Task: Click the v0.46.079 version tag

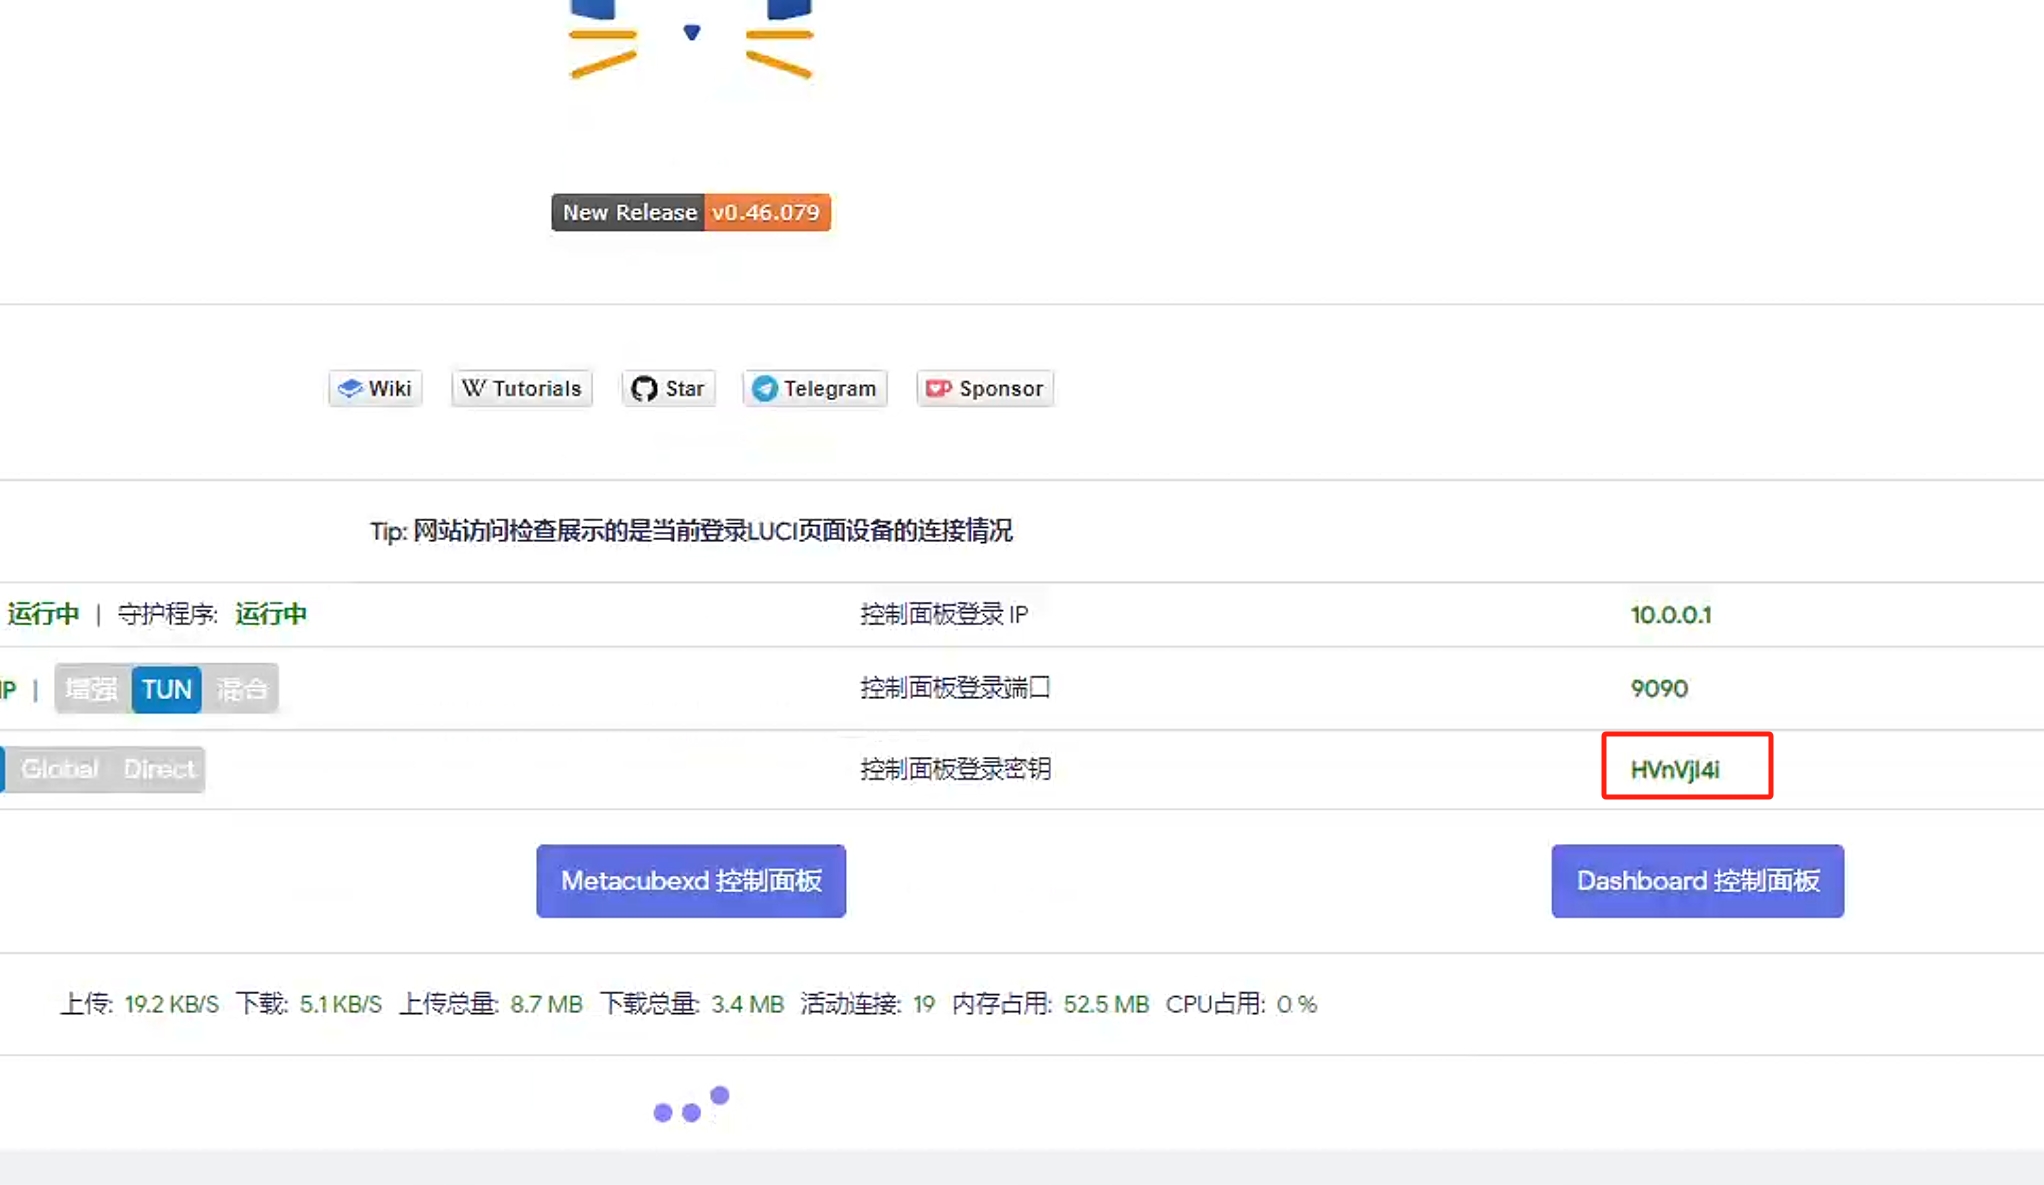Action: point(766,212)
